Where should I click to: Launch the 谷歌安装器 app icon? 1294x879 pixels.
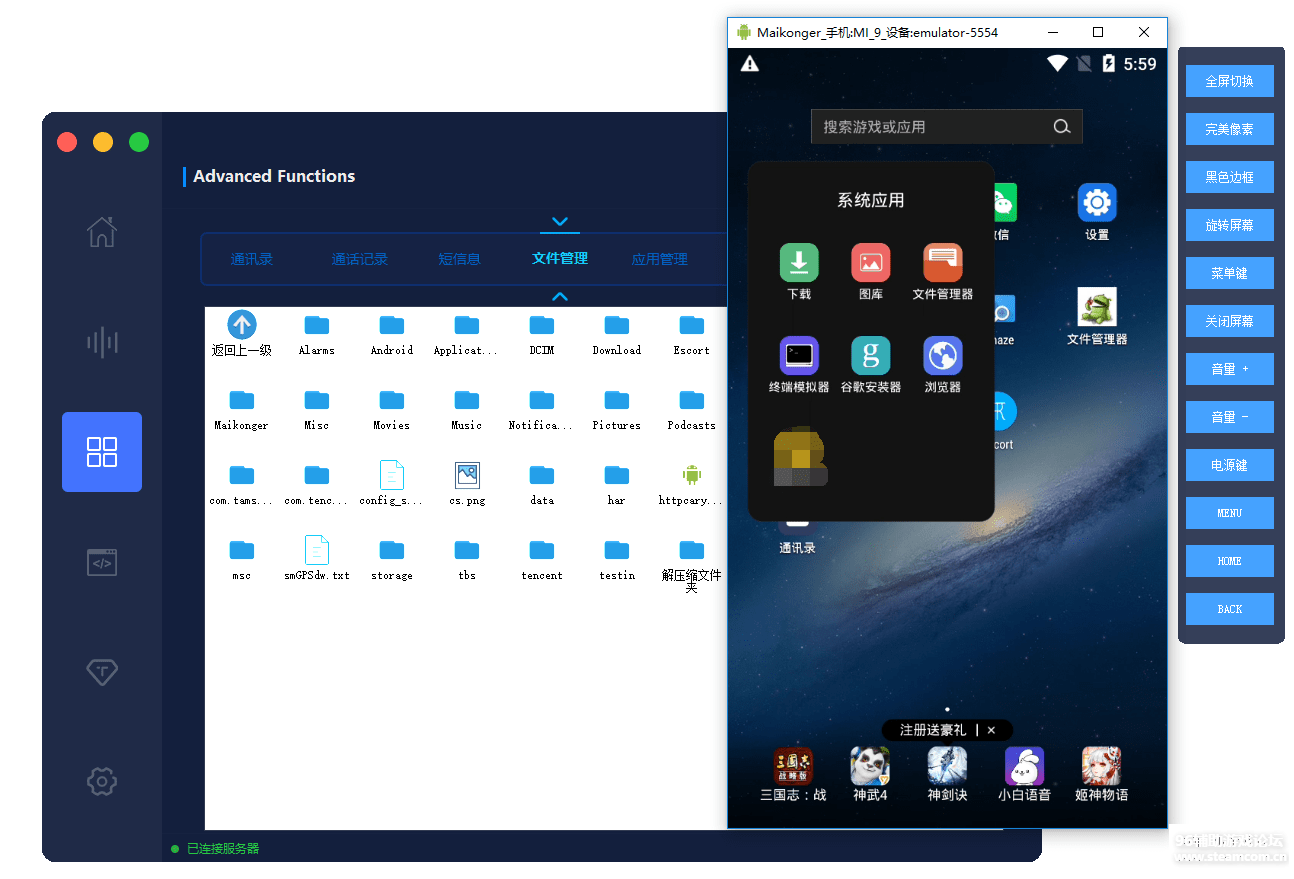click(870, 357)
